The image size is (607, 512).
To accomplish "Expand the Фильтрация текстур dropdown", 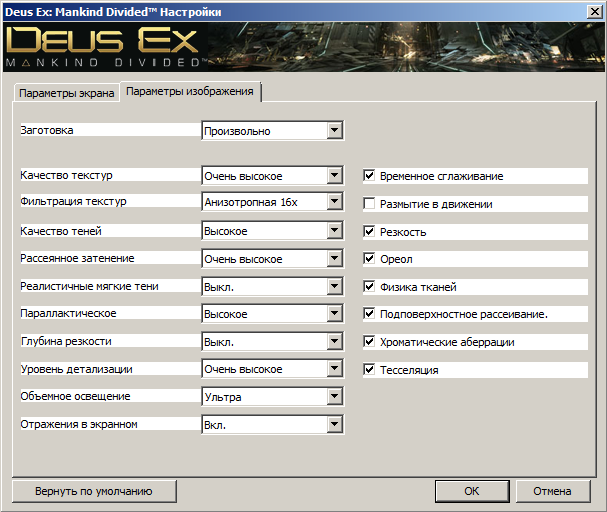I will click(273, 202).
